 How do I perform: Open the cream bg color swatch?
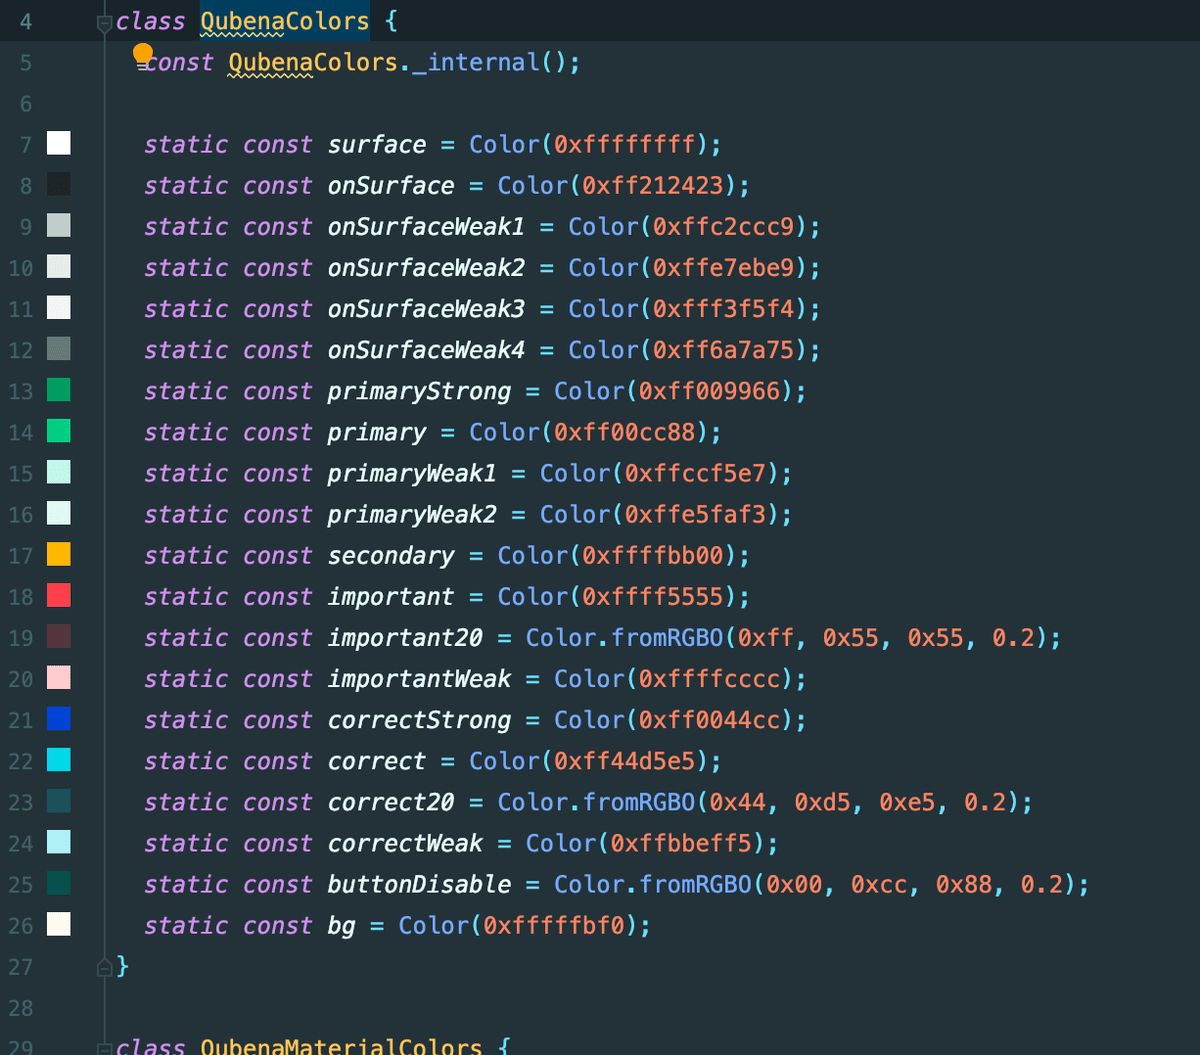pyautogui.click(x=58, y=924)
